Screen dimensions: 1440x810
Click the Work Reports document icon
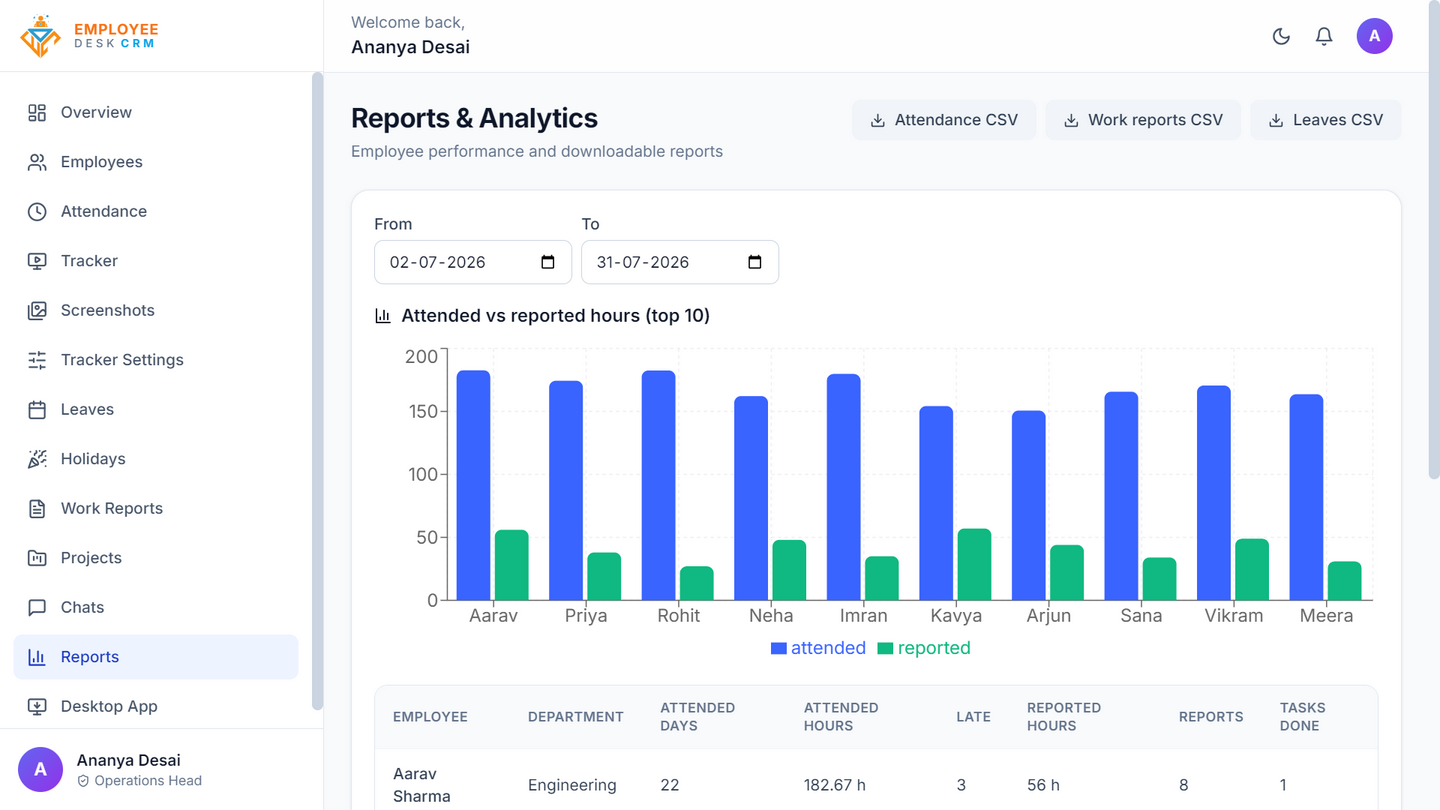[37, 508]
